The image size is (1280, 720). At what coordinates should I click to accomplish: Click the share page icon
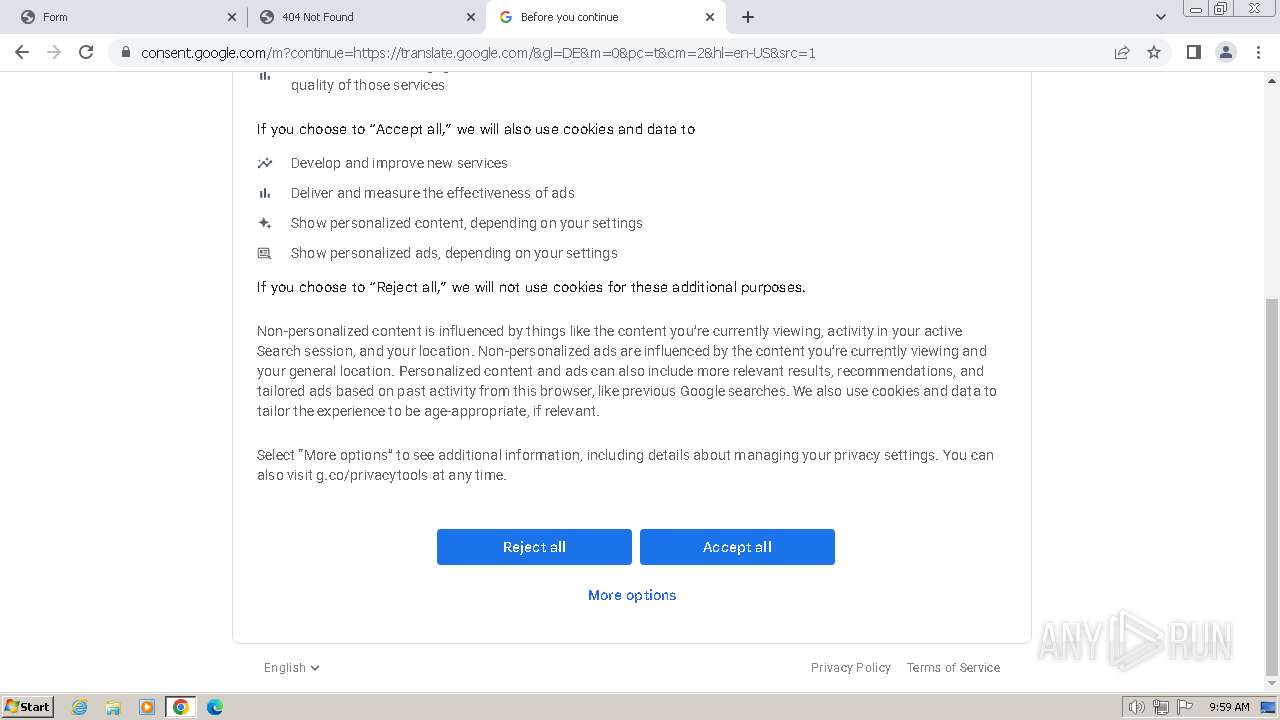pyautogui.click(x=1122, y=52)
